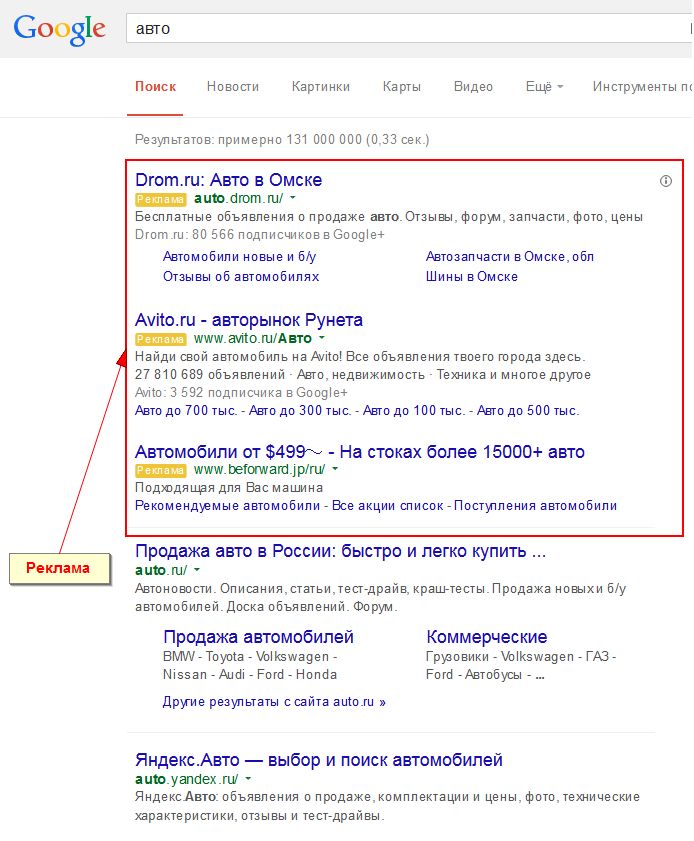Click the Реклама badge beside auto.drom.ru
The width and height of the screenshot is (694, 841).
(x=160, y=200)
